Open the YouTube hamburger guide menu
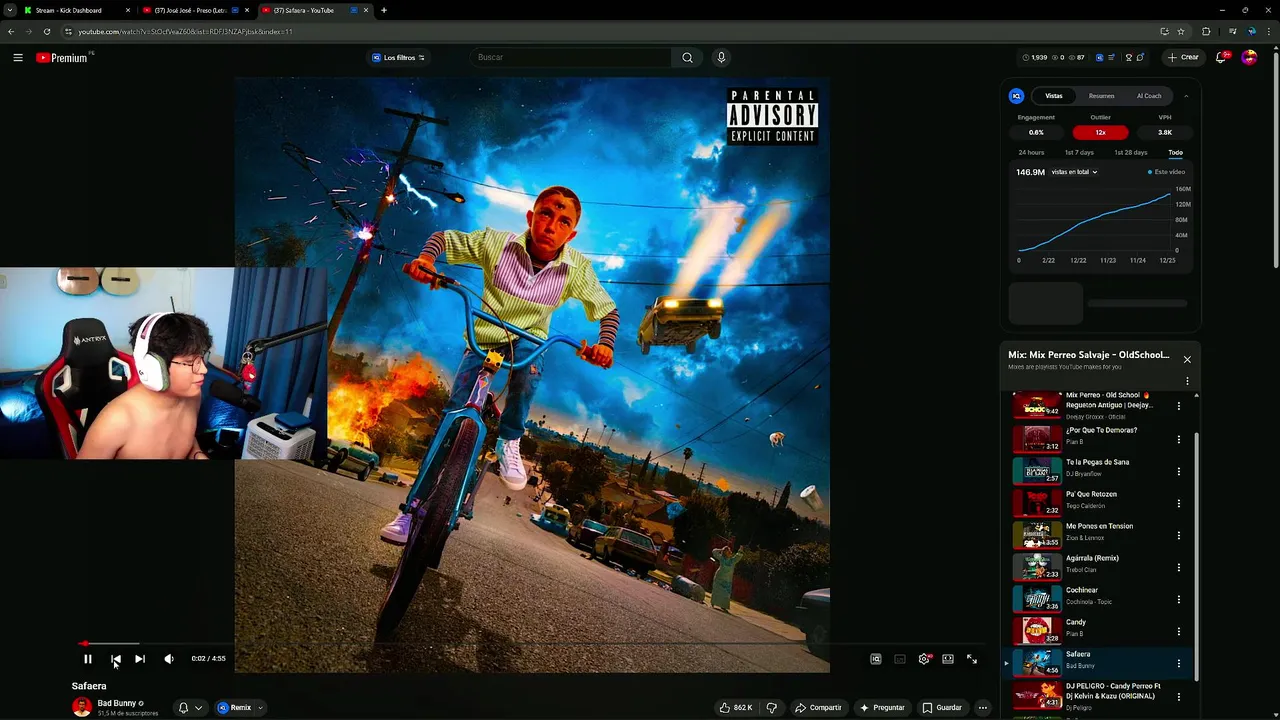This screenshot has height=720, width=1280. point(18,58)
